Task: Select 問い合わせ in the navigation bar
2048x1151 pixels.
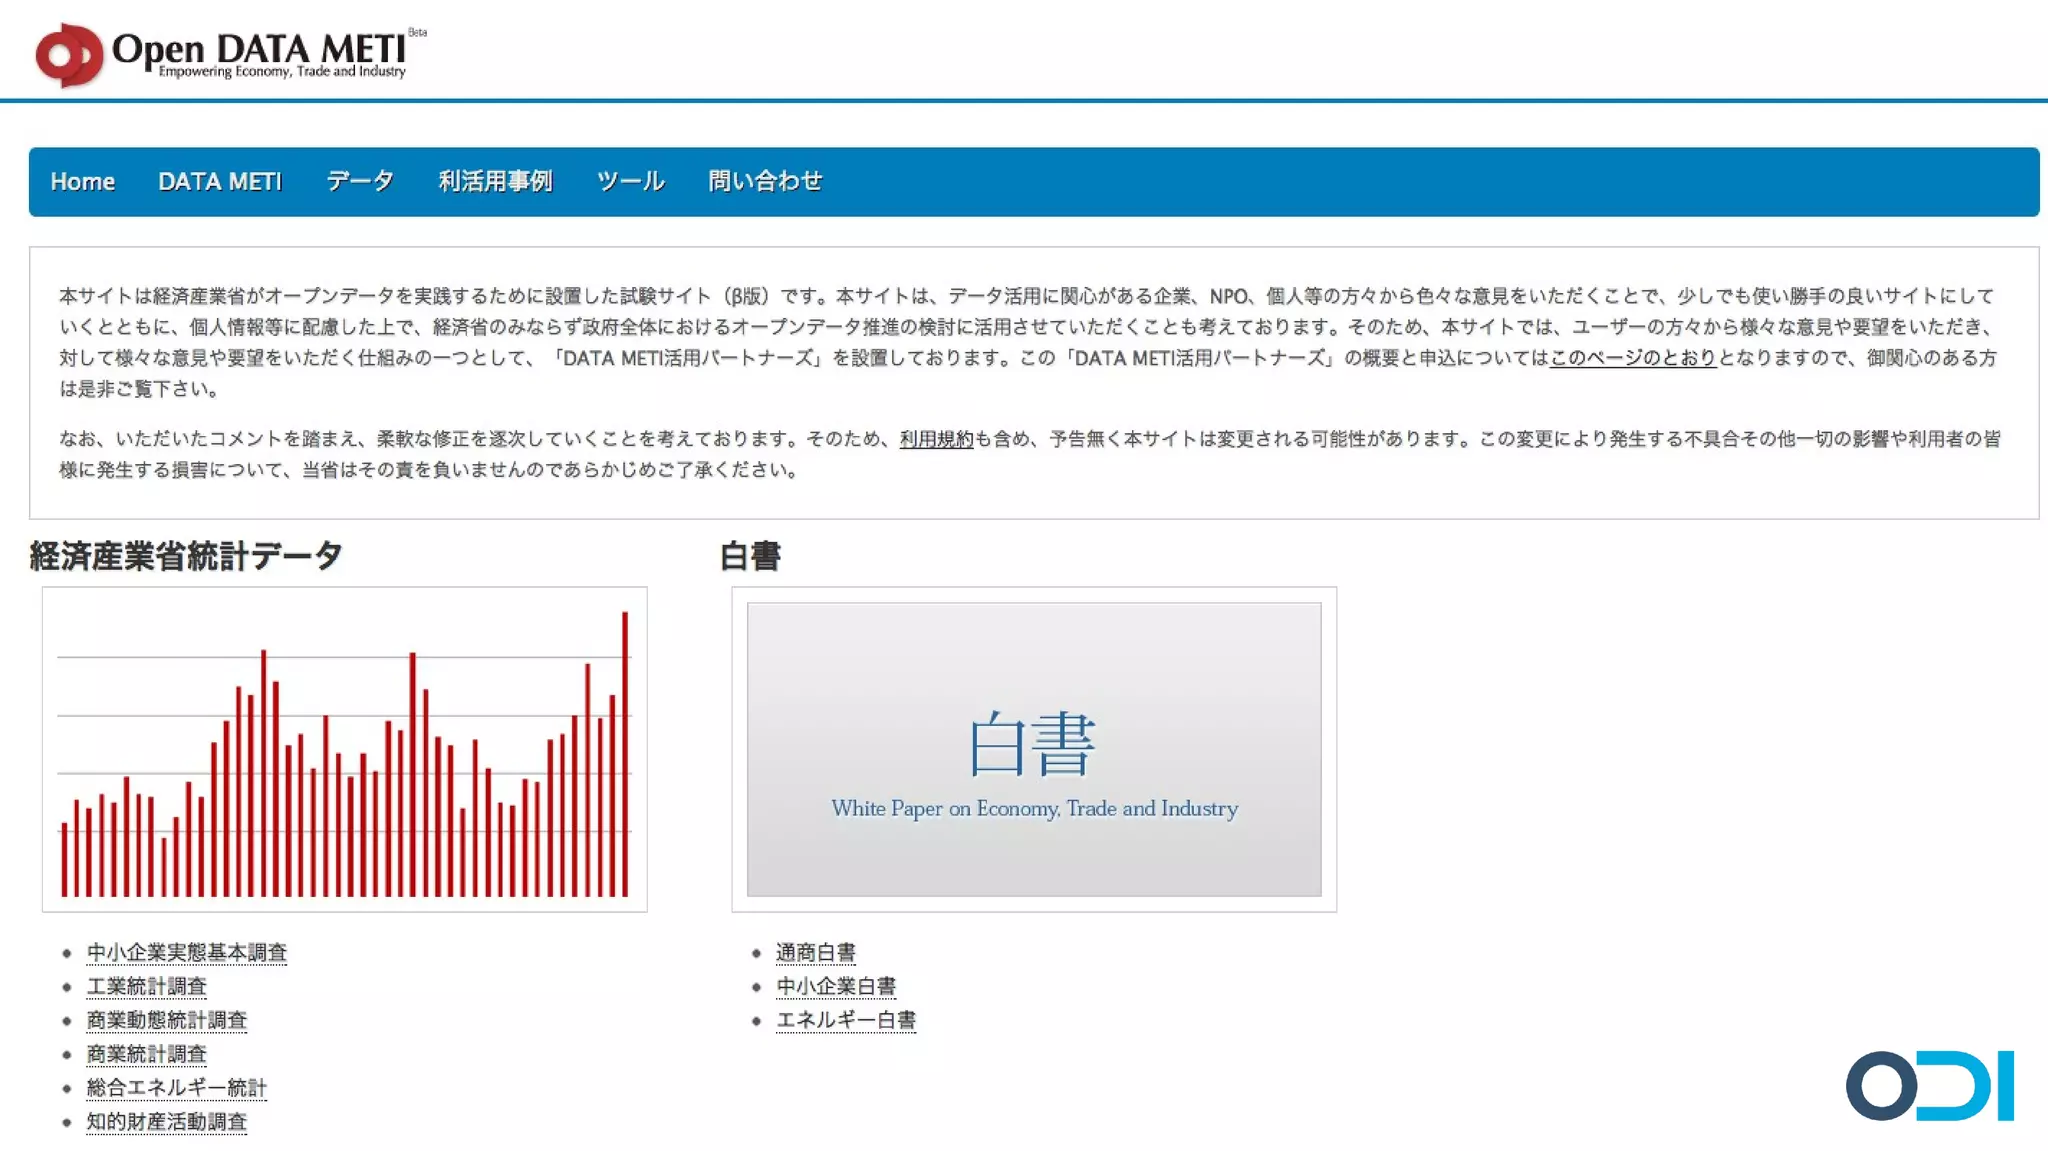Action: coord(765,182)
